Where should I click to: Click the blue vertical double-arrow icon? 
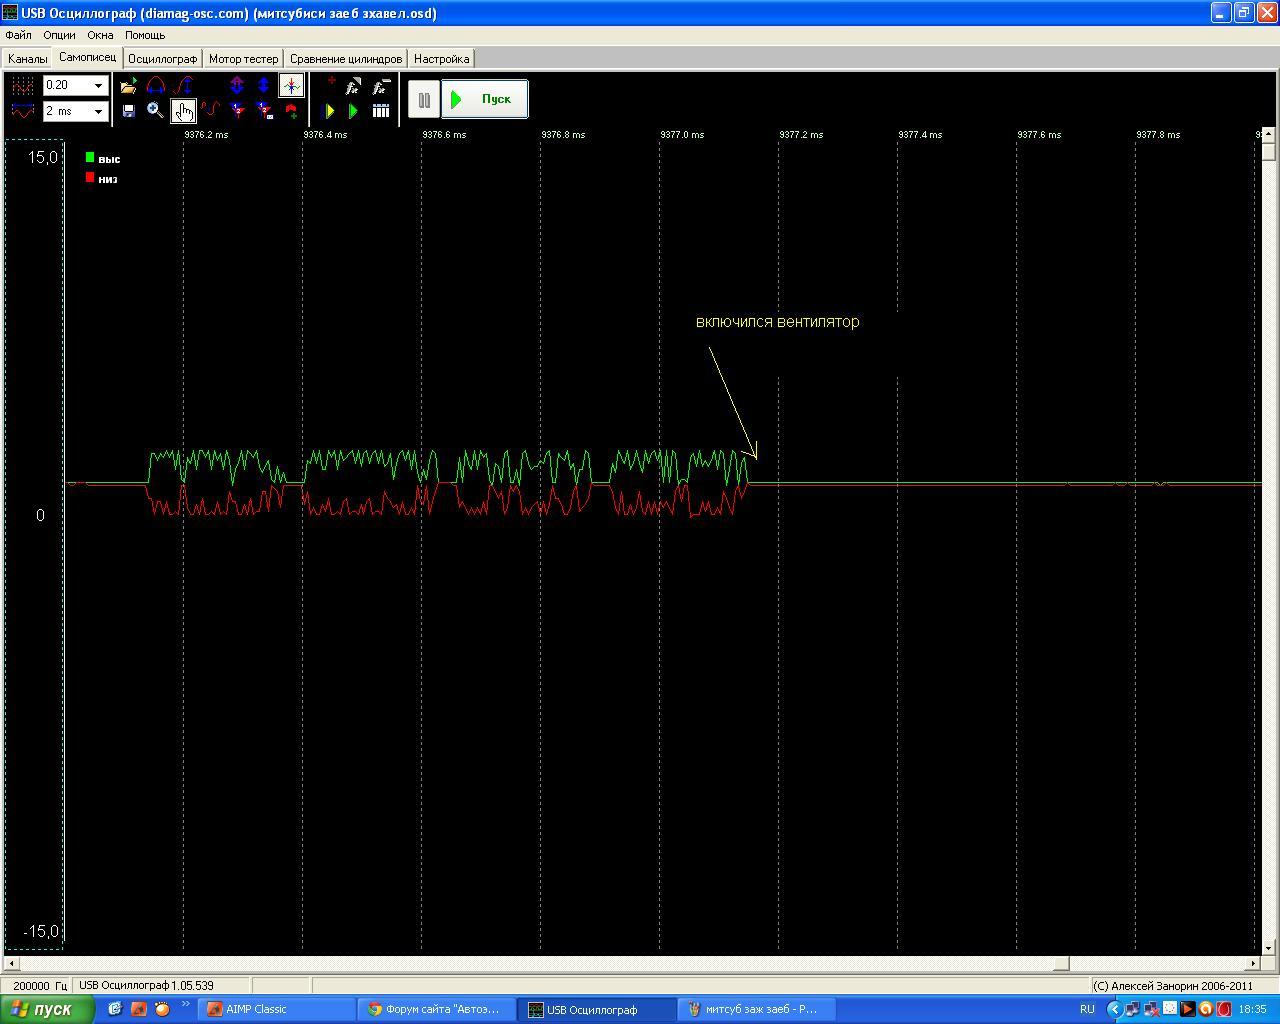pyautogui.click(x=264, y=86)
